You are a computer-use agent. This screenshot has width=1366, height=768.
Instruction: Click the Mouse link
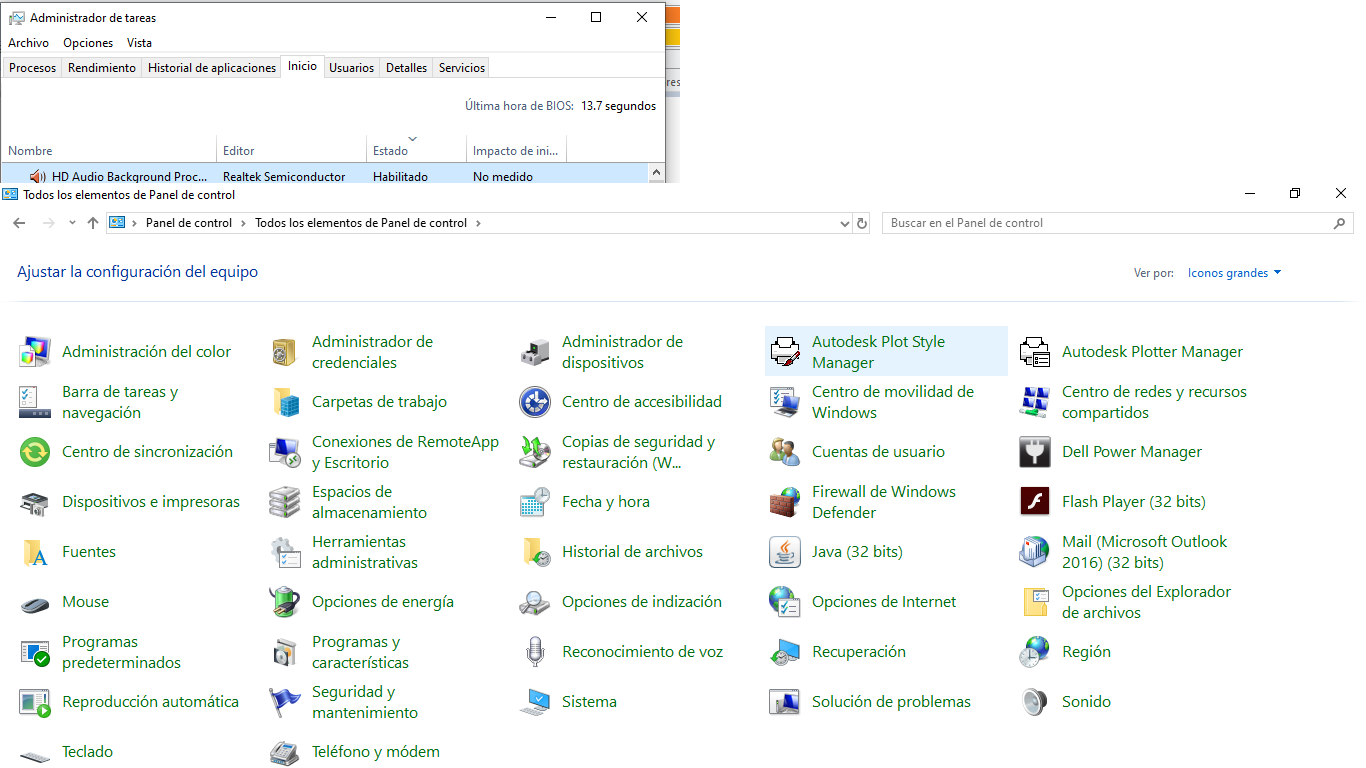[x=85, y=602]
